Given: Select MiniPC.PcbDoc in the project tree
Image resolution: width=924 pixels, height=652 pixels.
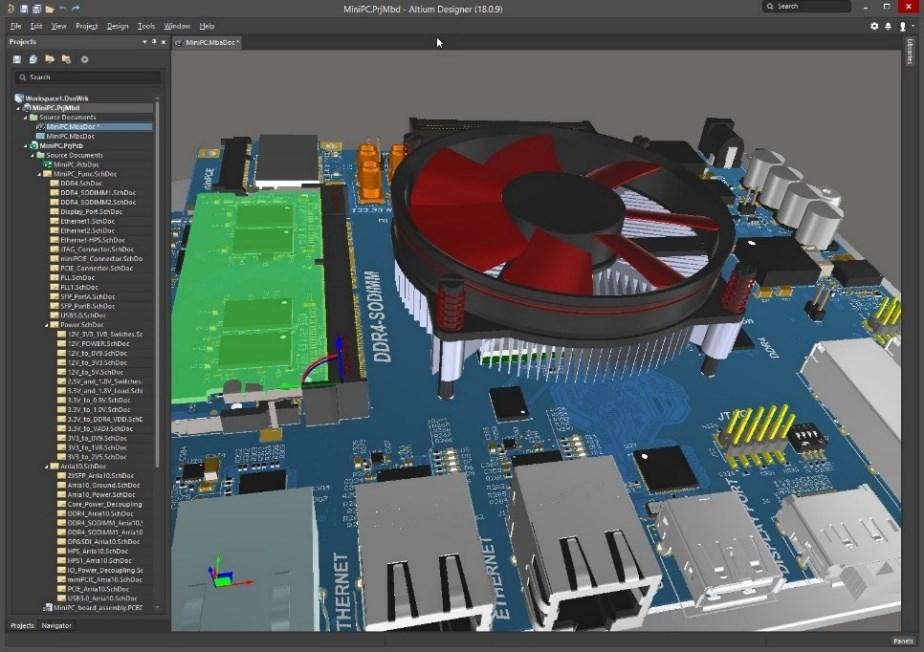Looking at the screenshot, I should pyautogui.click(x=77, y=164).
